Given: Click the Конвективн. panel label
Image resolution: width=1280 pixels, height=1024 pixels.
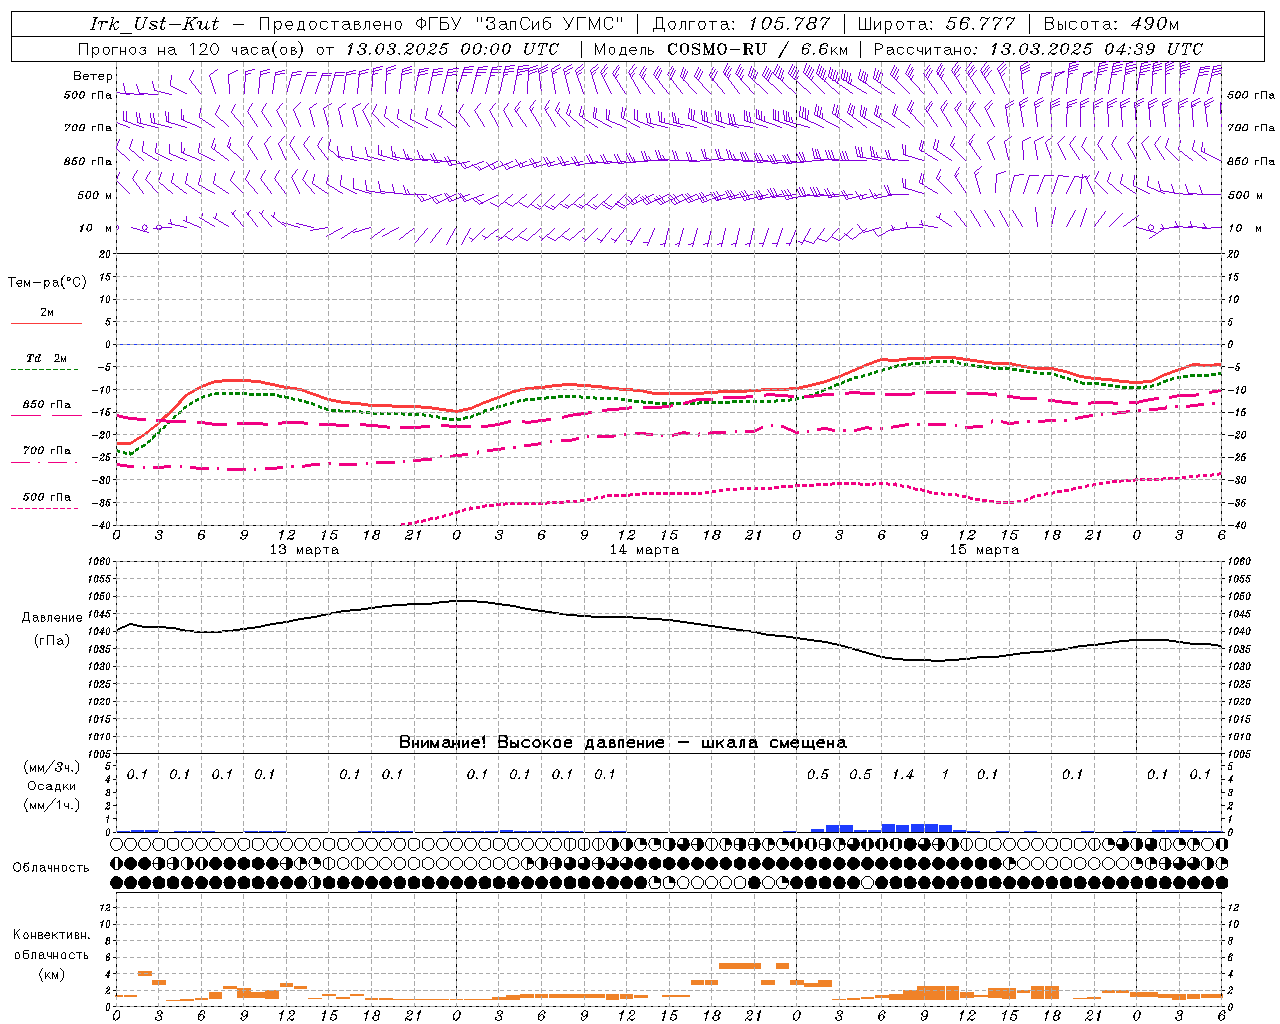Looking at the screenshot, I should pos(51,935).
